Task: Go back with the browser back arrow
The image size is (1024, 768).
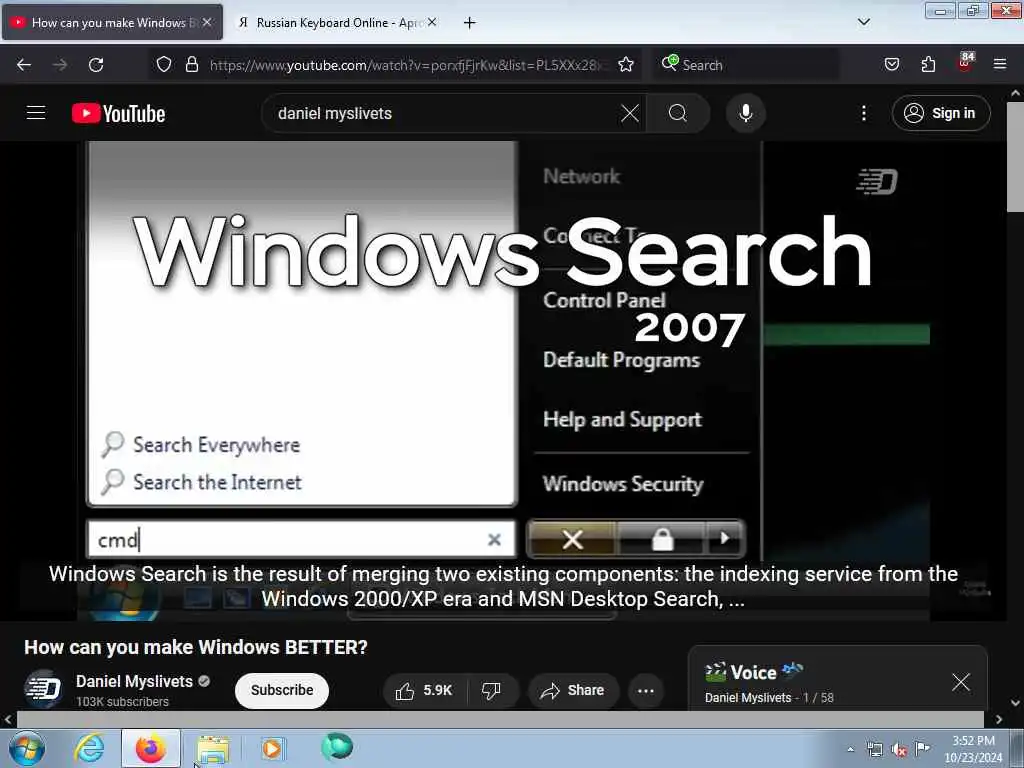Action: pos(24,65)
